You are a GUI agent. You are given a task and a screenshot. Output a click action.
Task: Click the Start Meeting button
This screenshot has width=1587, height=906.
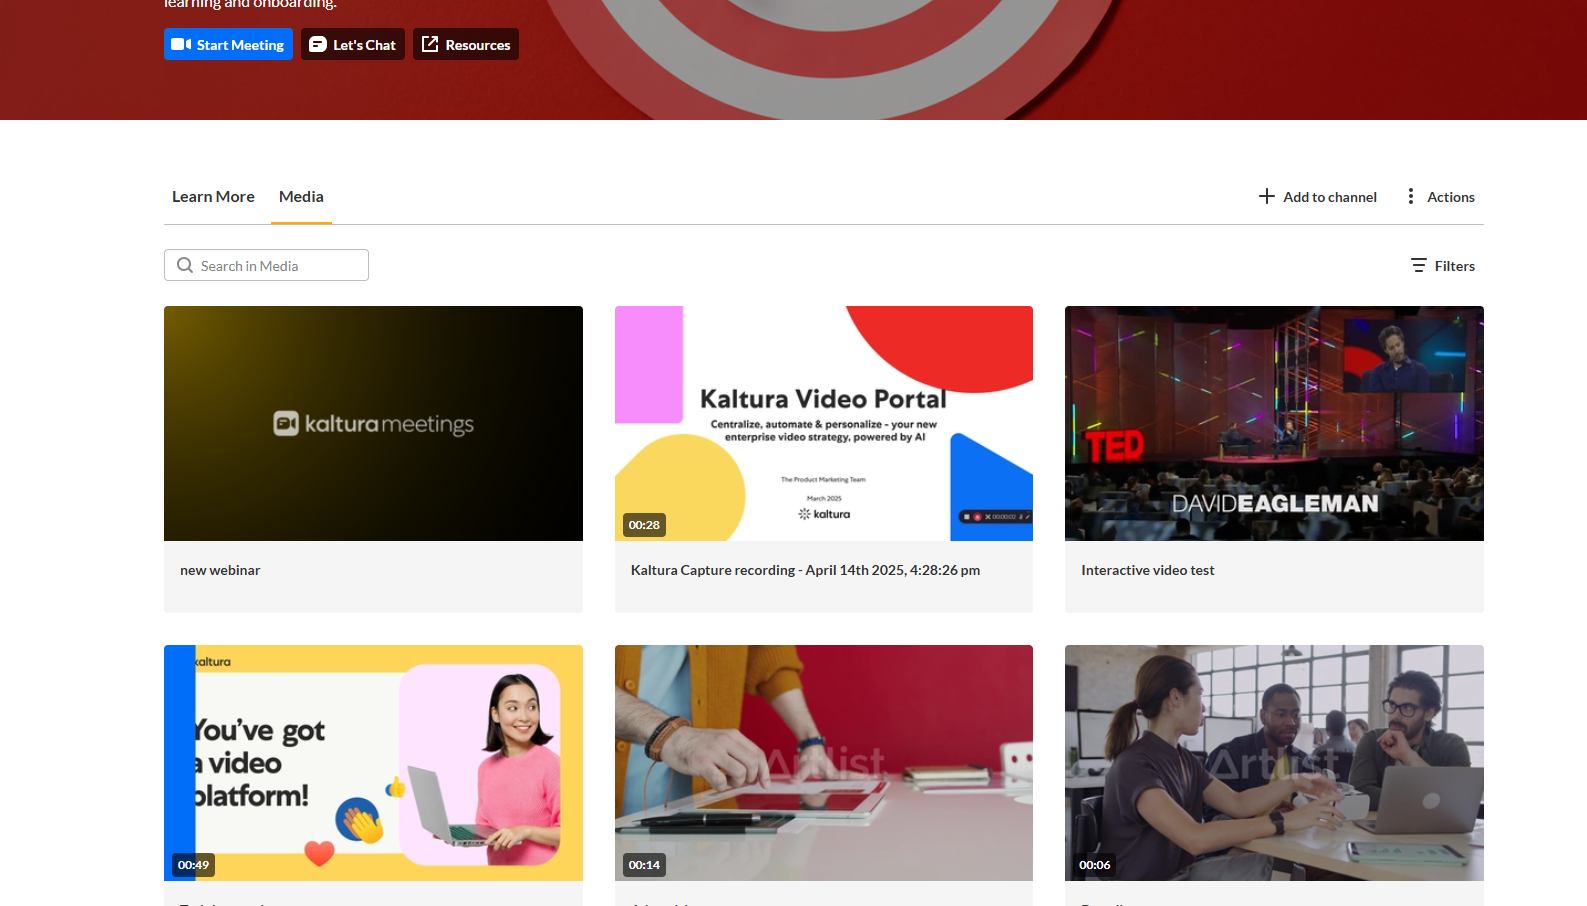(x=228, y=44)
